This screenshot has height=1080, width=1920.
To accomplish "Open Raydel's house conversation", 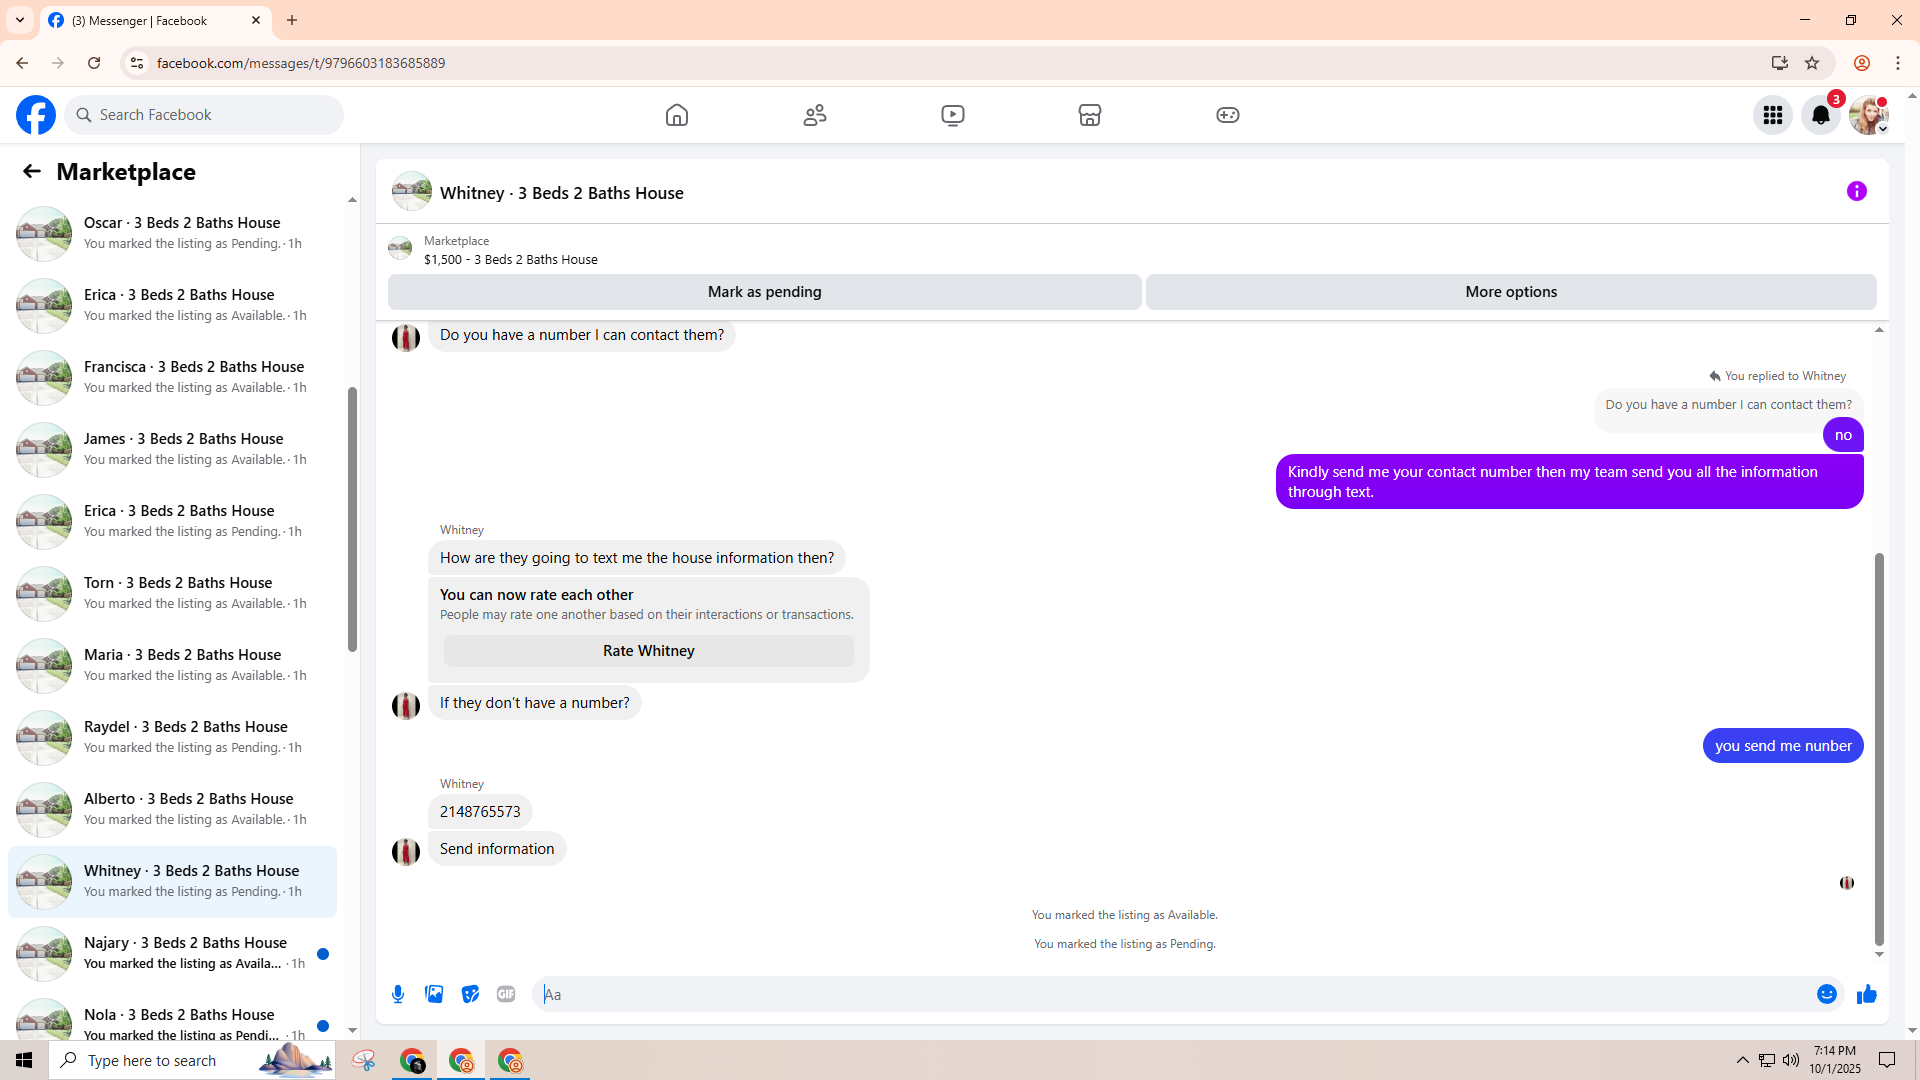I will [172, 737].
